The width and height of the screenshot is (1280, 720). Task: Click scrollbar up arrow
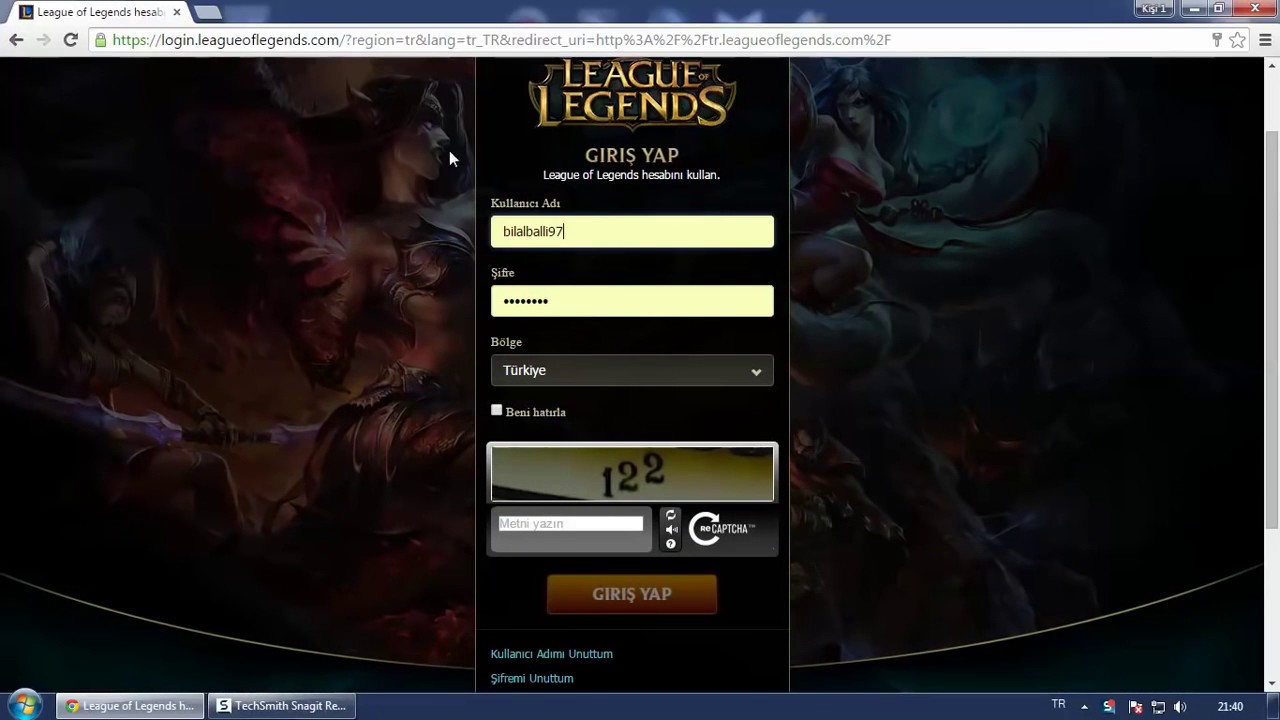[x=1271, y=66]
